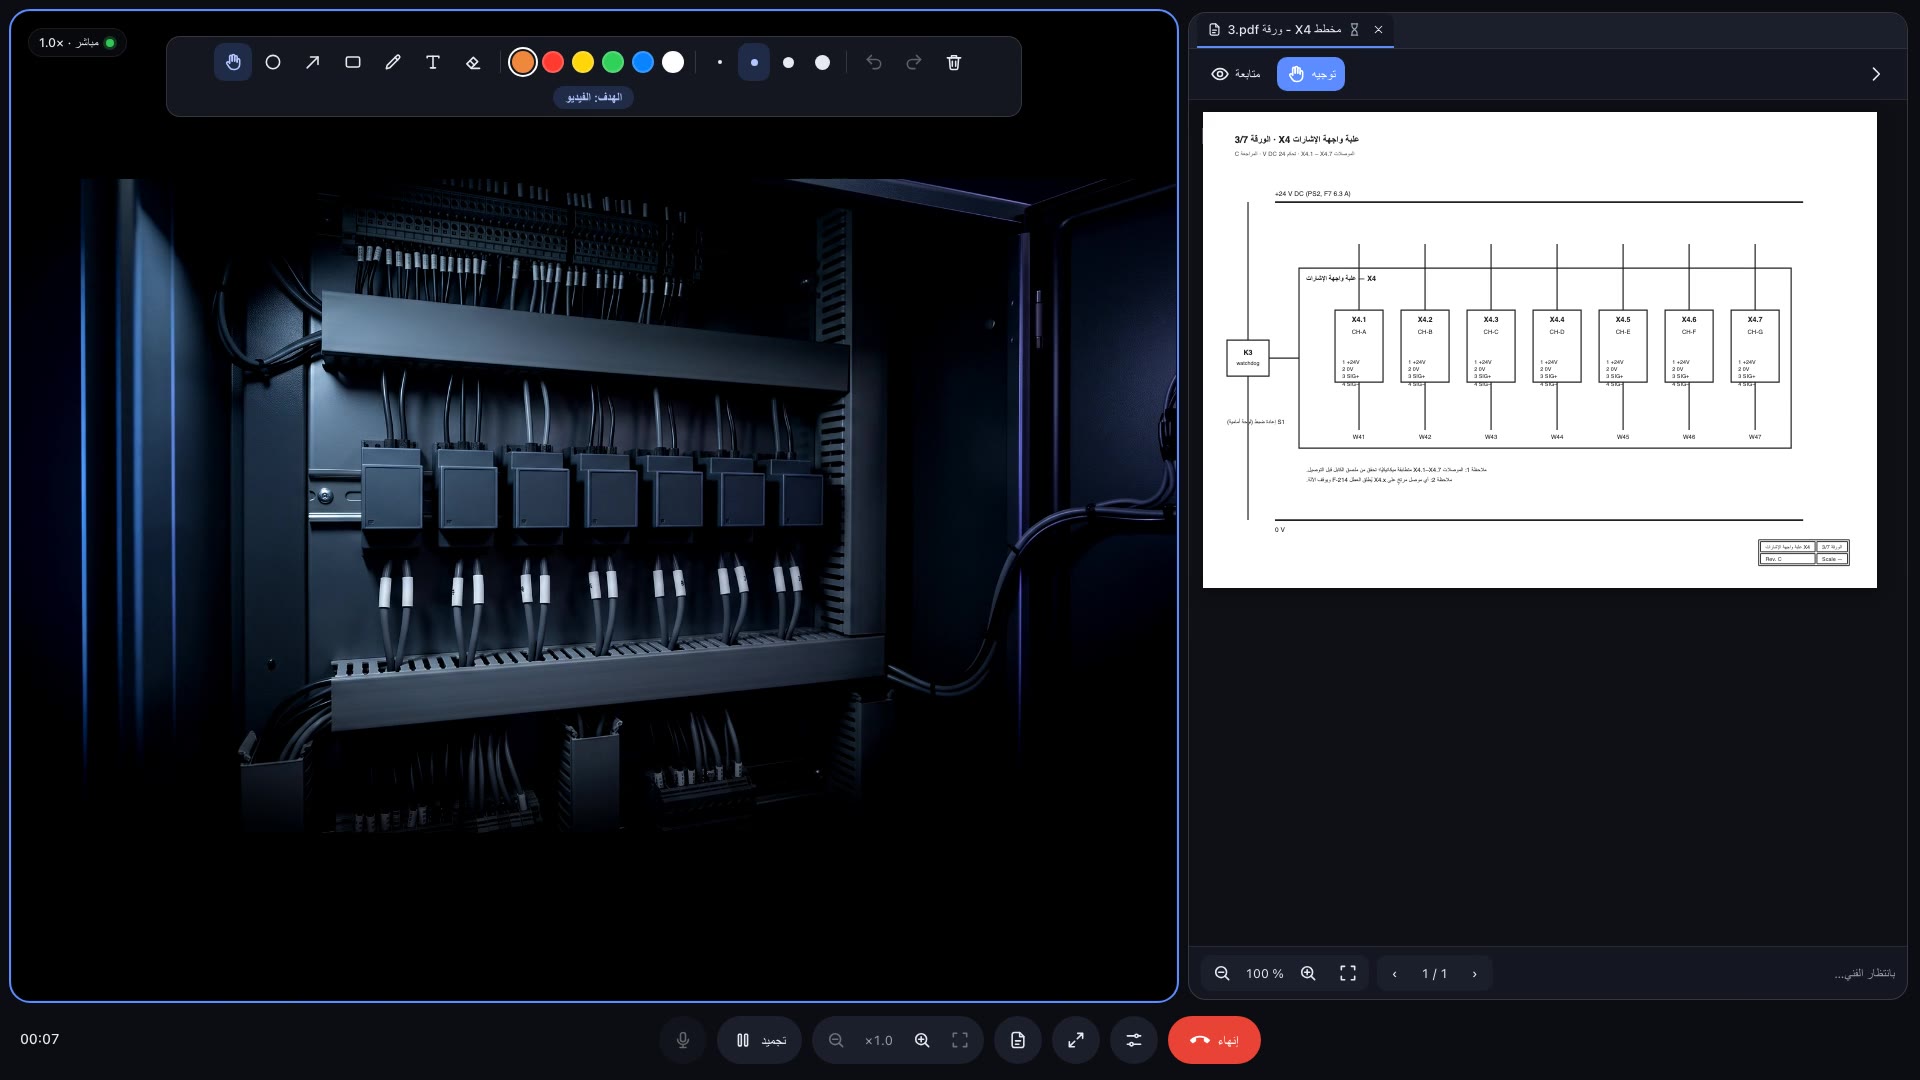Collapse the document side panel chevron
The width and height of the screenshot is (1920, 1080).
click(1876, 74)
